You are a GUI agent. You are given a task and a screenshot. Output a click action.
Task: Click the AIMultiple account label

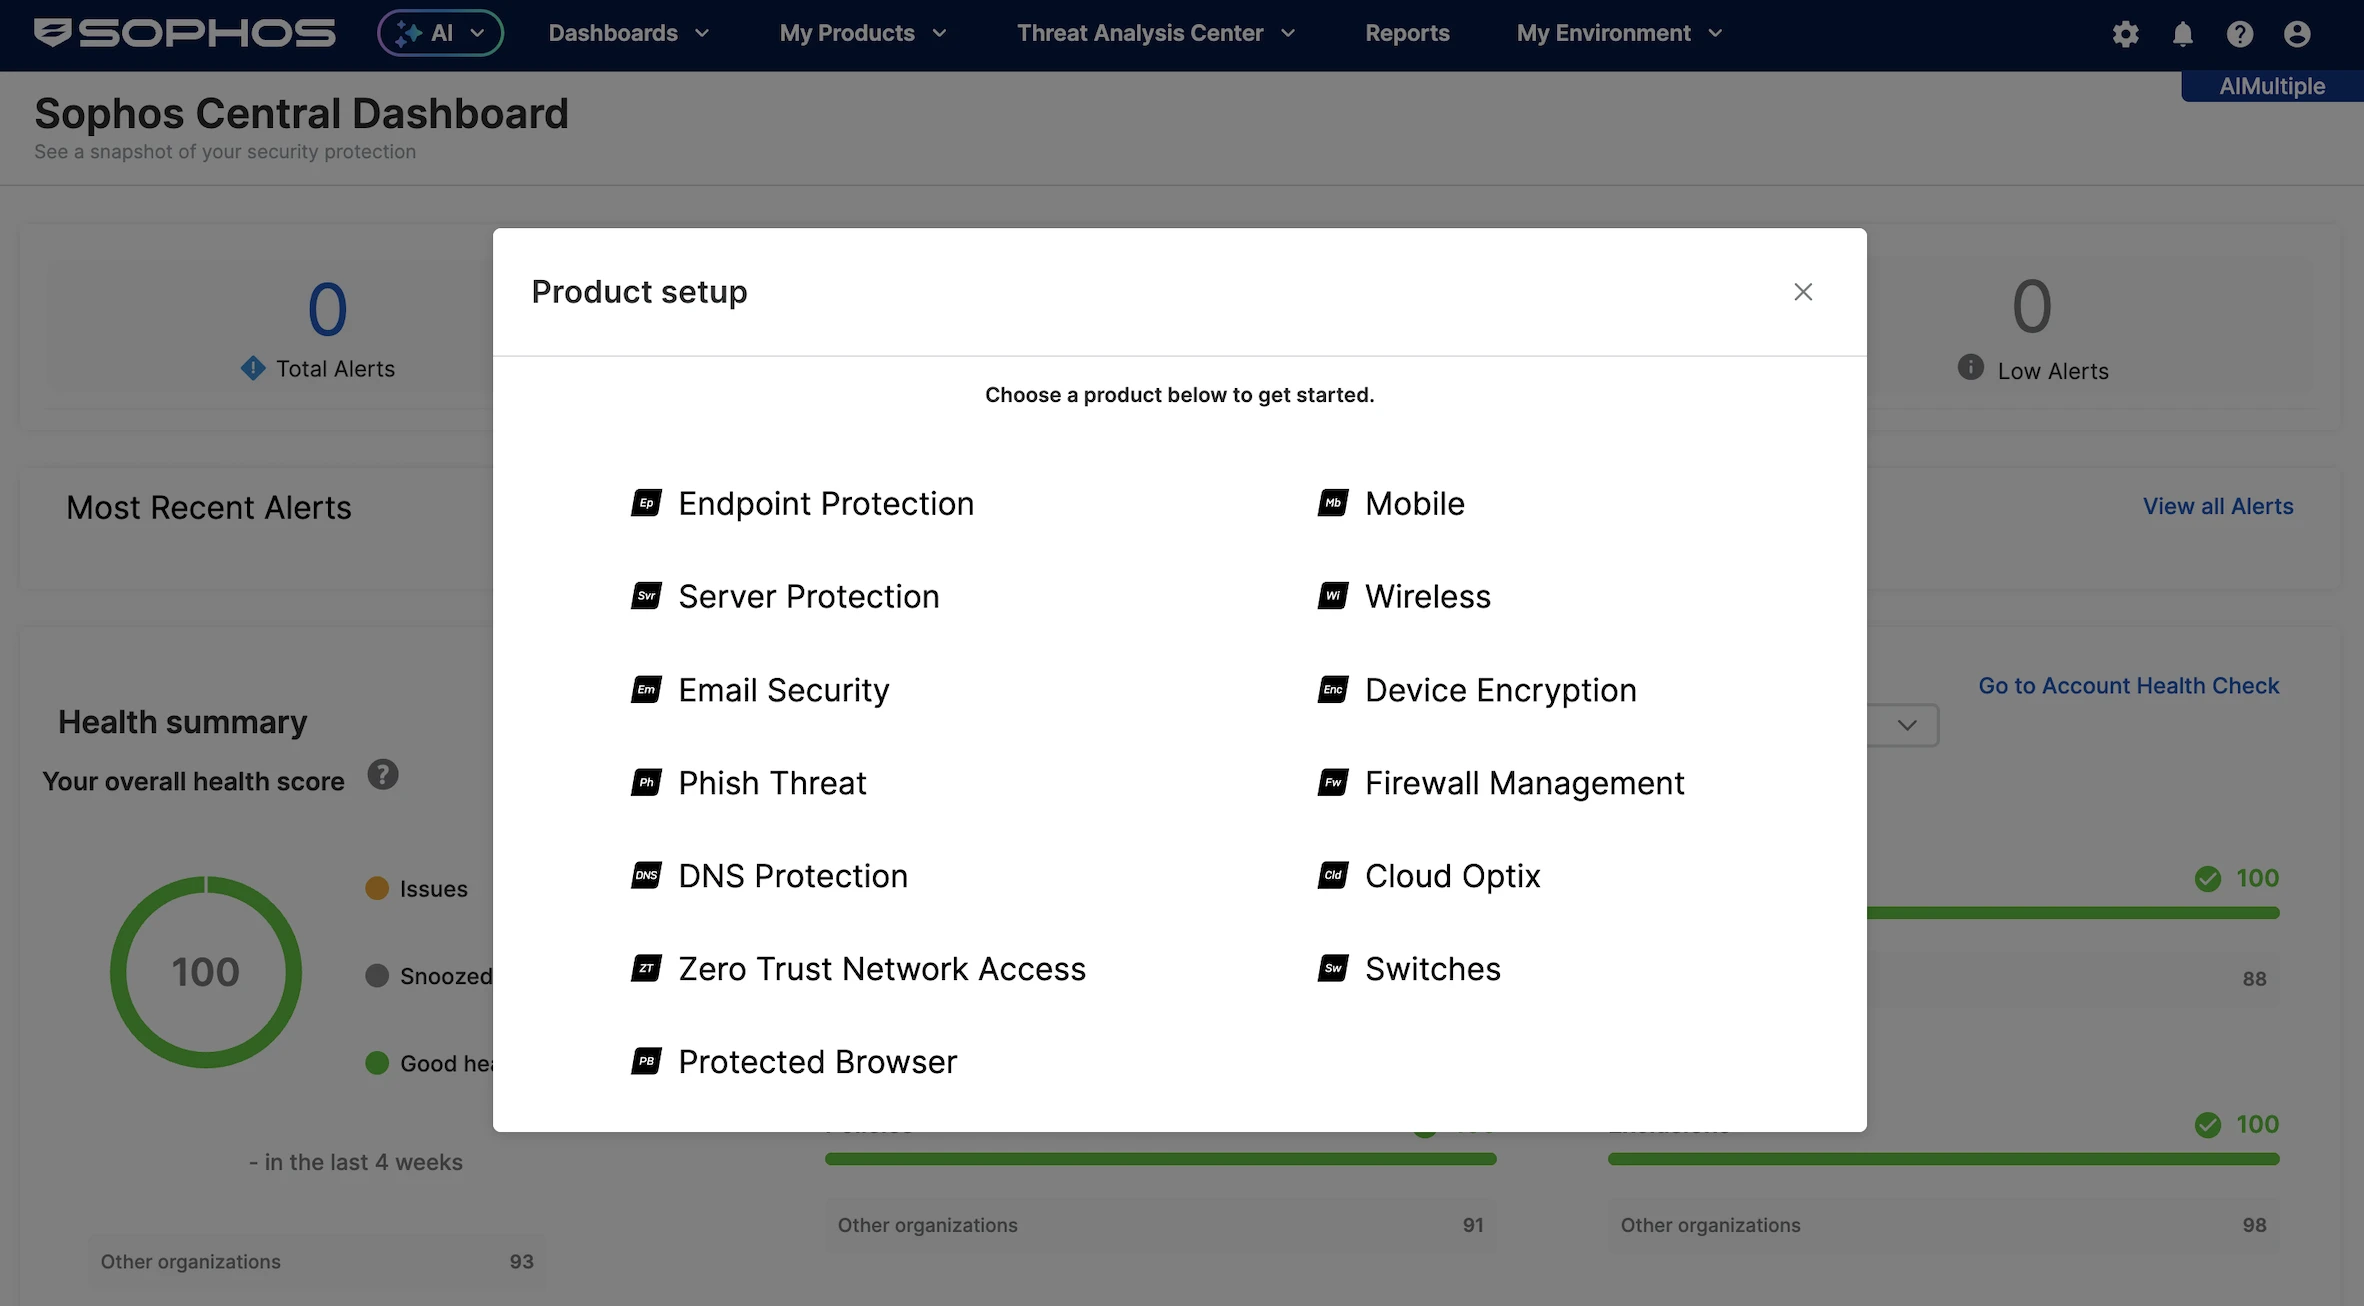click(2272, 86)
